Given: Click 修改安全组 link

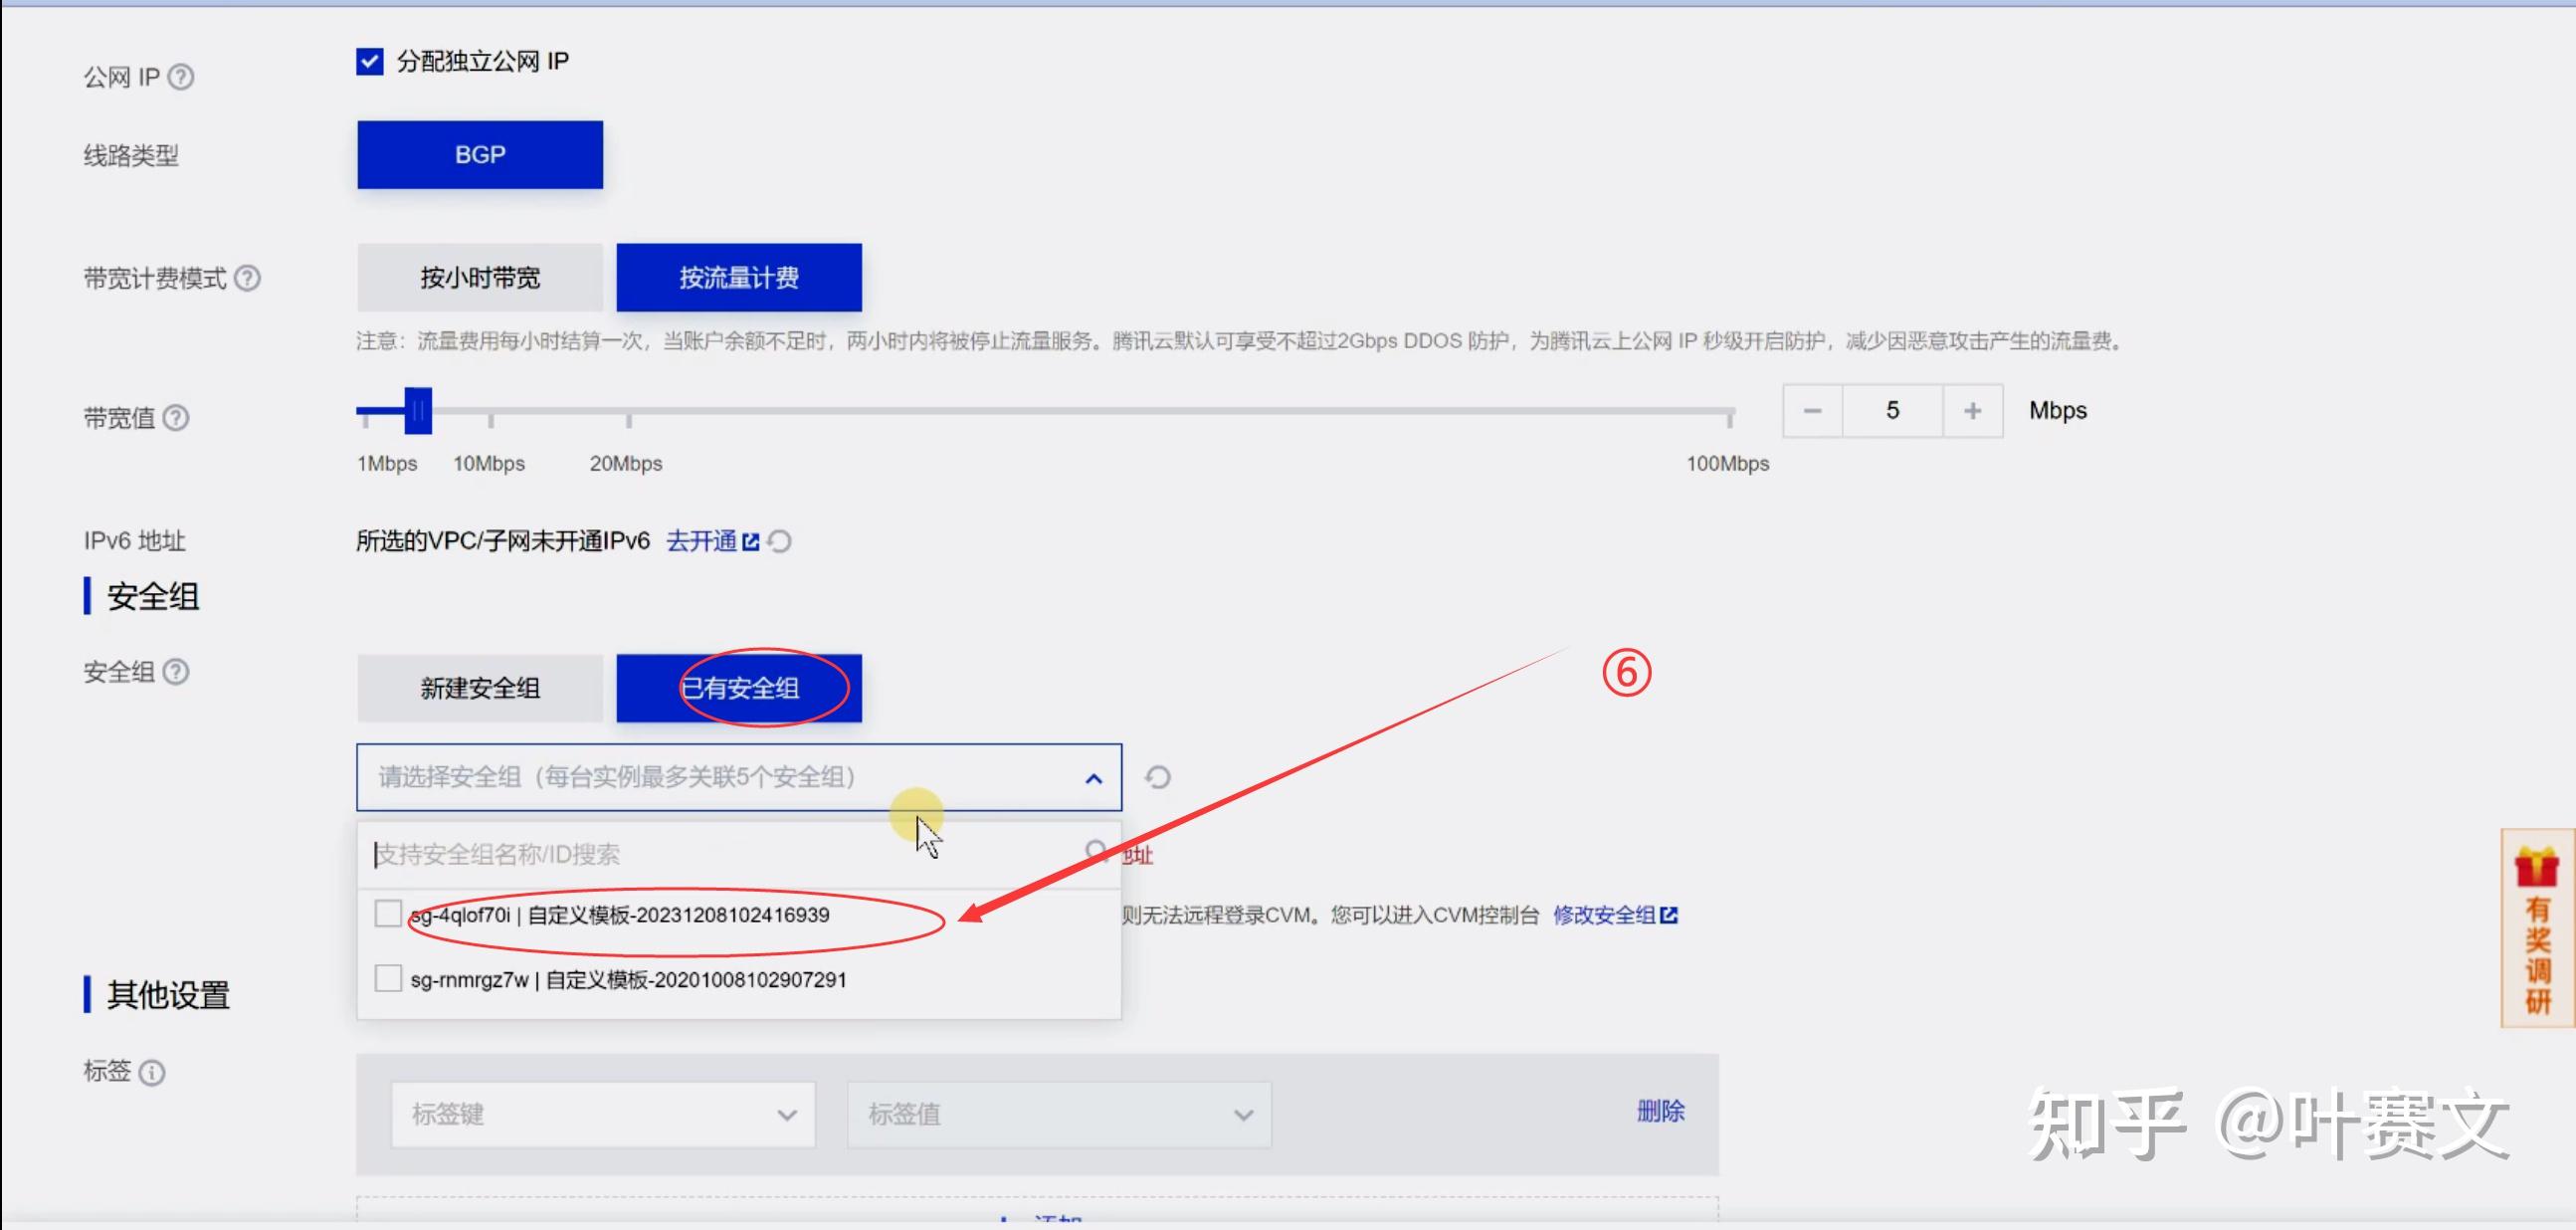Looking at the screenshot, I should tap(1604, 915).
